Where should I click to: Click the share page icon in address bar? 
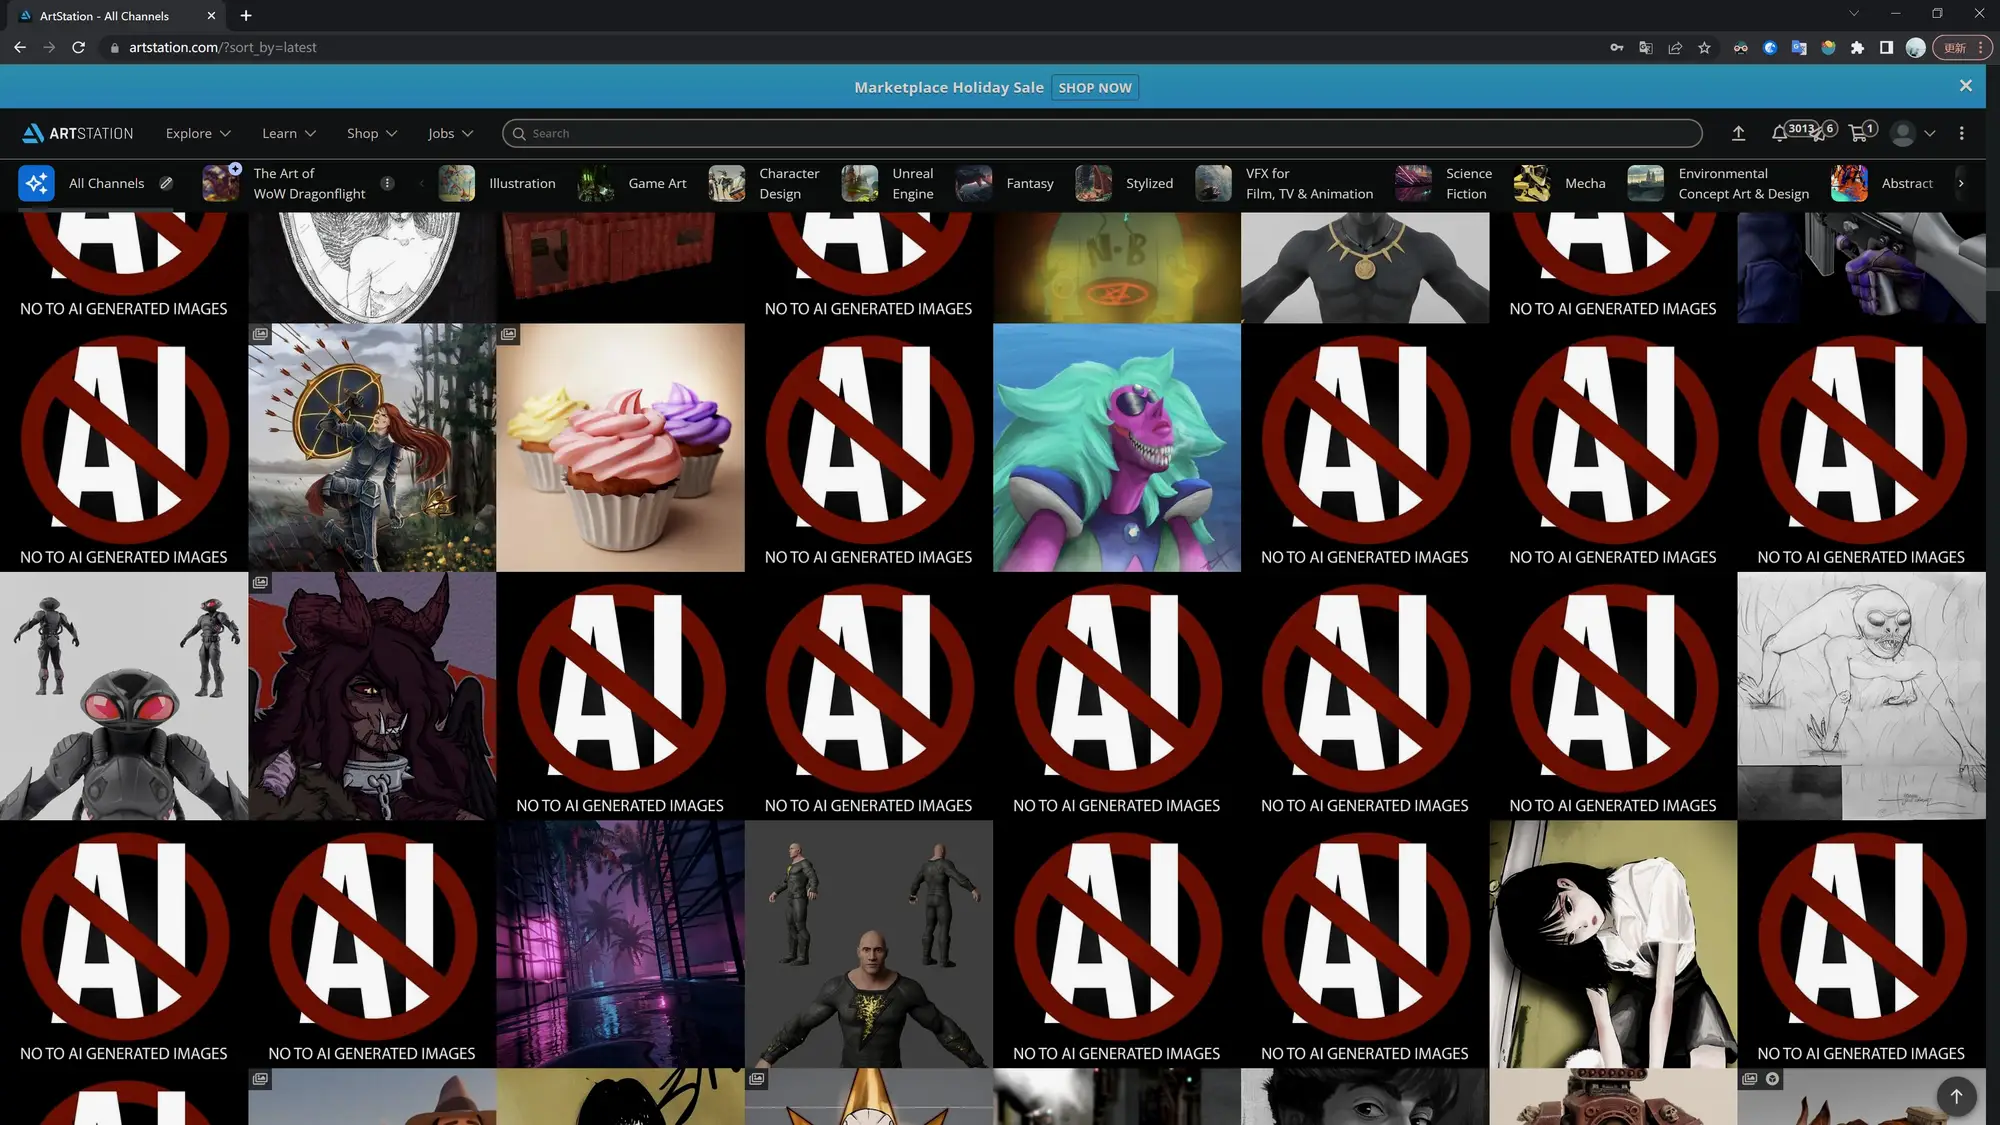(1675, 47)
